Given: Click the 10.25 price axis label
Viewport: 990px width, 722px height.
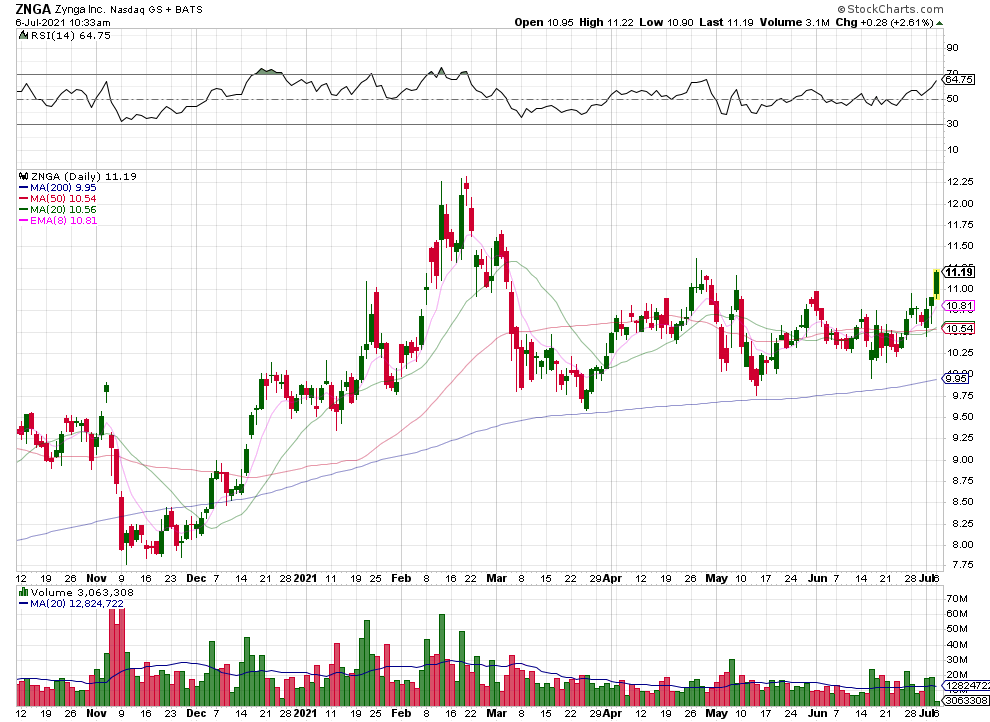Looking at the screenshot, I should [x=960, y=353].
